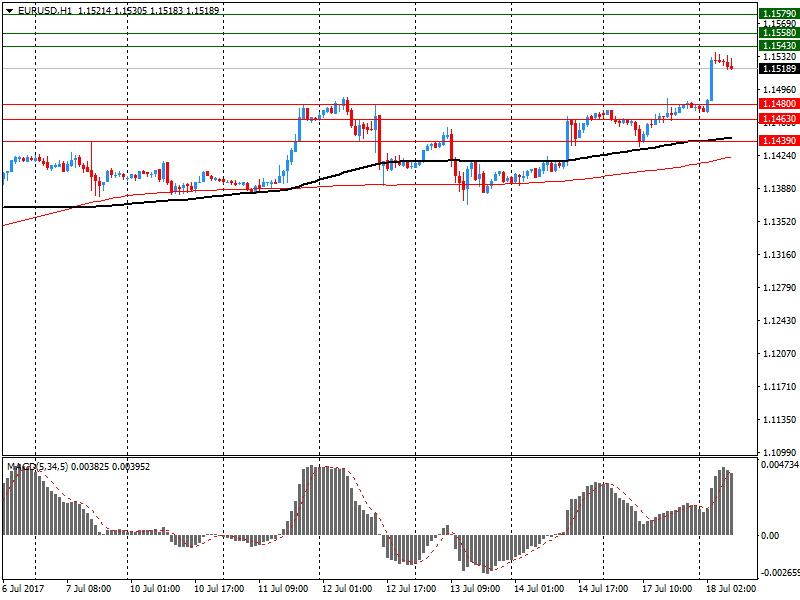
Task: Click the 1.11710 price scale value
Action: pos(779,387)
